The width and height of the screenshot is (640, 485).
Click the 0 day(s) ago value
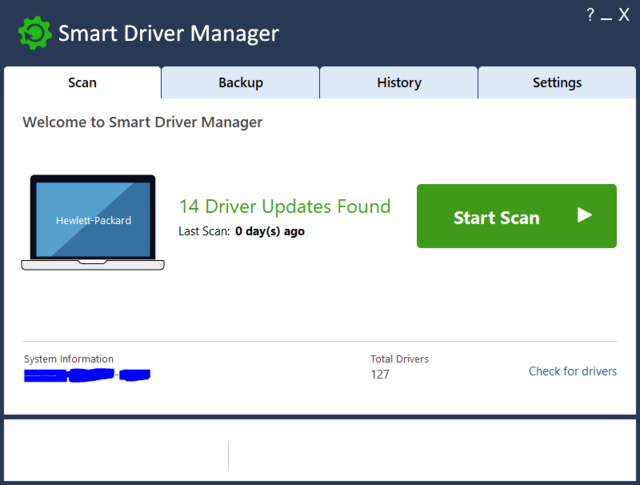click(270, 231)
